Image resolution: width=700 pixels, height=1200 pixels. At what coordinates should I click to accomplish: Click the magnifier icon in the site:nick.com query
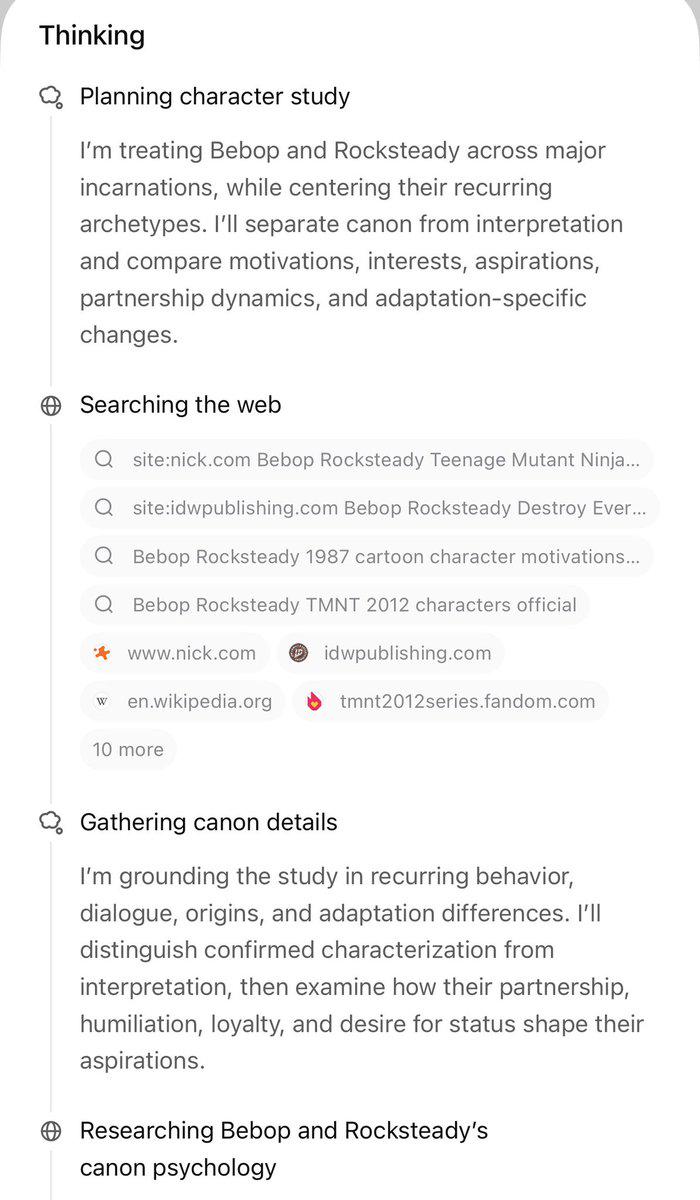(x=104, y=460)
